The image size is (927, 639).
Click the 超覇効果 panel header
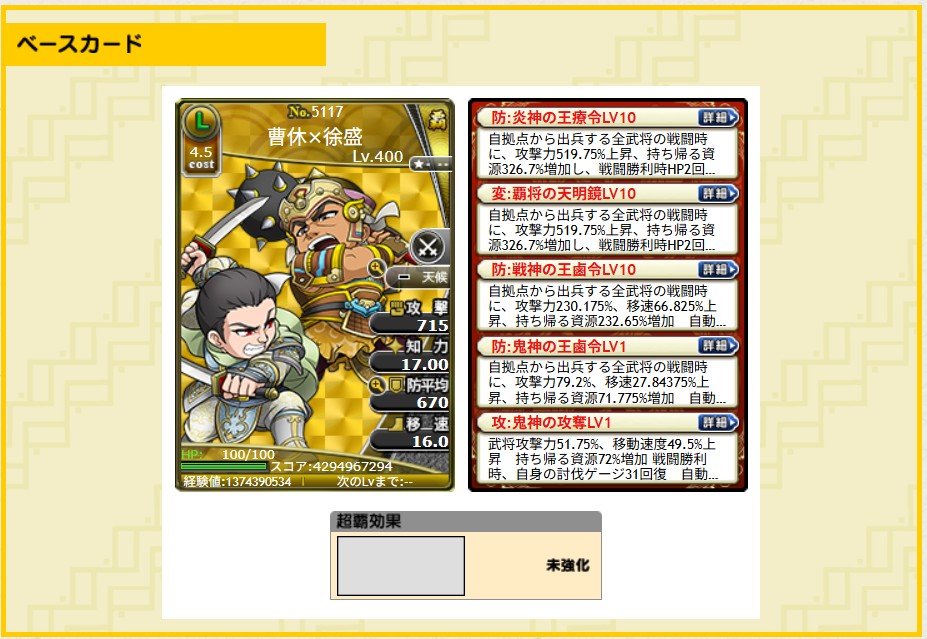pos(466,521)
